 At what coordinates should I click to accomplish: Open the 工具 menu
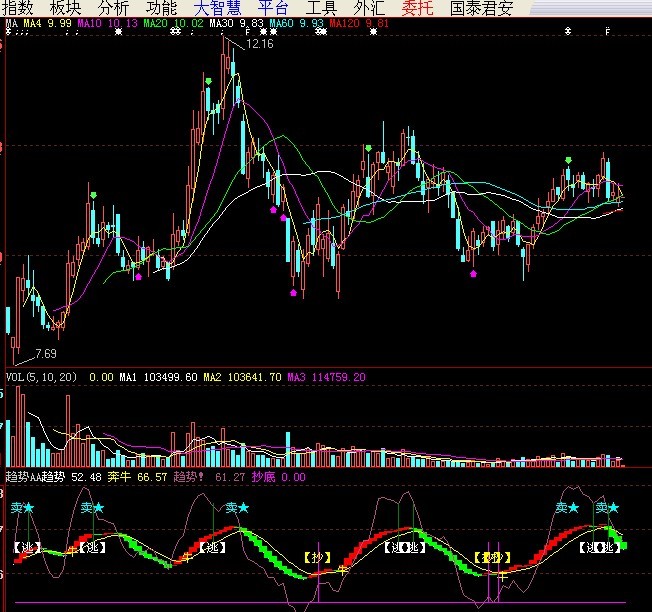click(x=321, y=8)
